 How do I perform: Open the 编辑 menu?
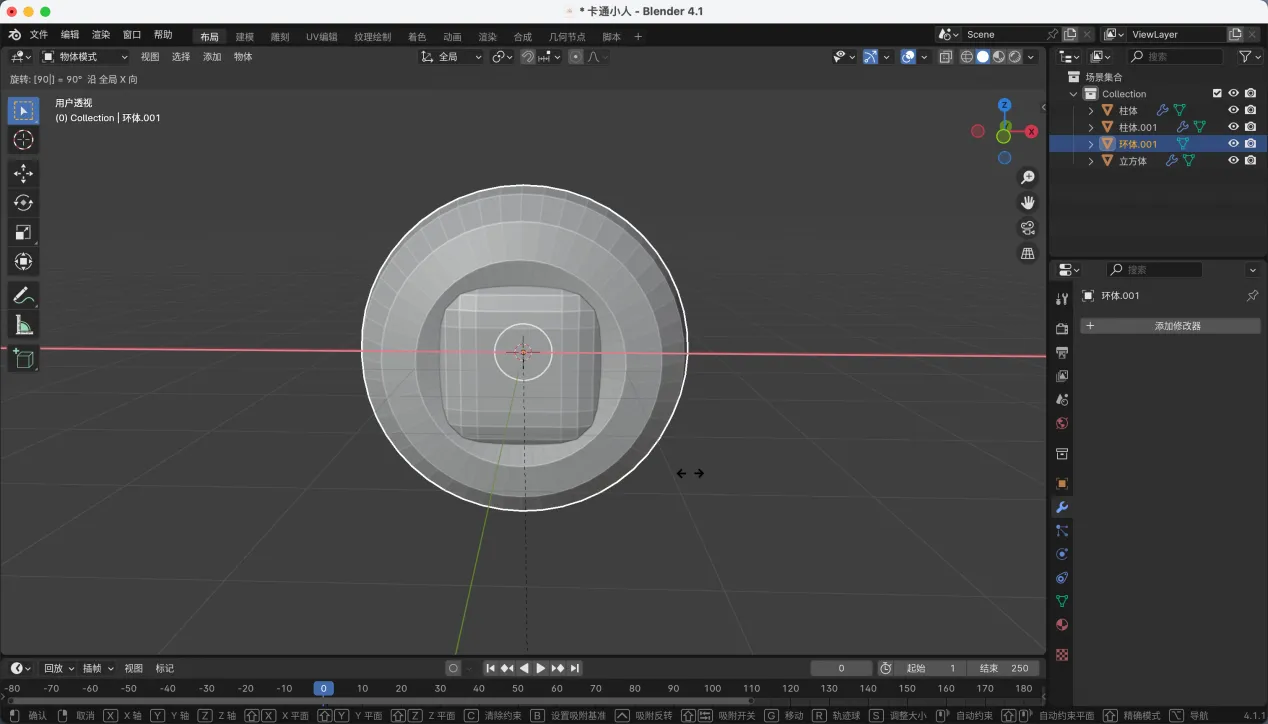[x=70, y=35]
